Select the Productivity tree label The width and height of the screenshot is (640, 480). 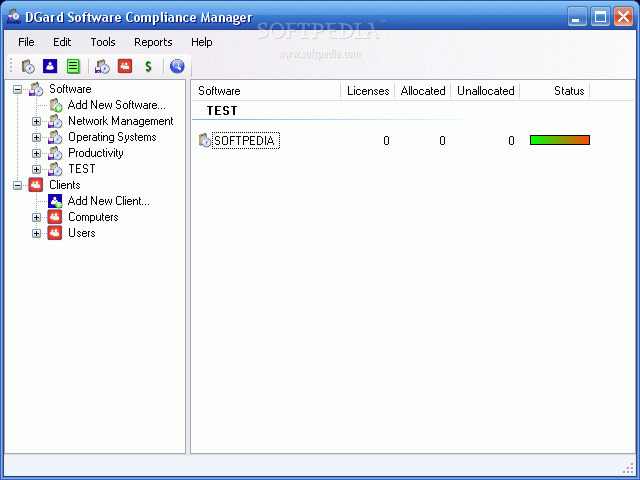point(96,153)
